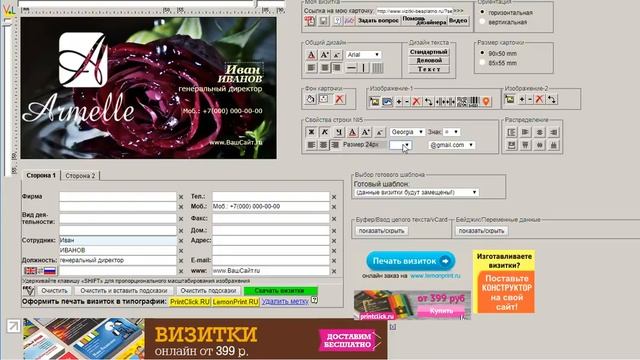
Task: Click the Должность field генеральный директор
Action: click(118, 260)
